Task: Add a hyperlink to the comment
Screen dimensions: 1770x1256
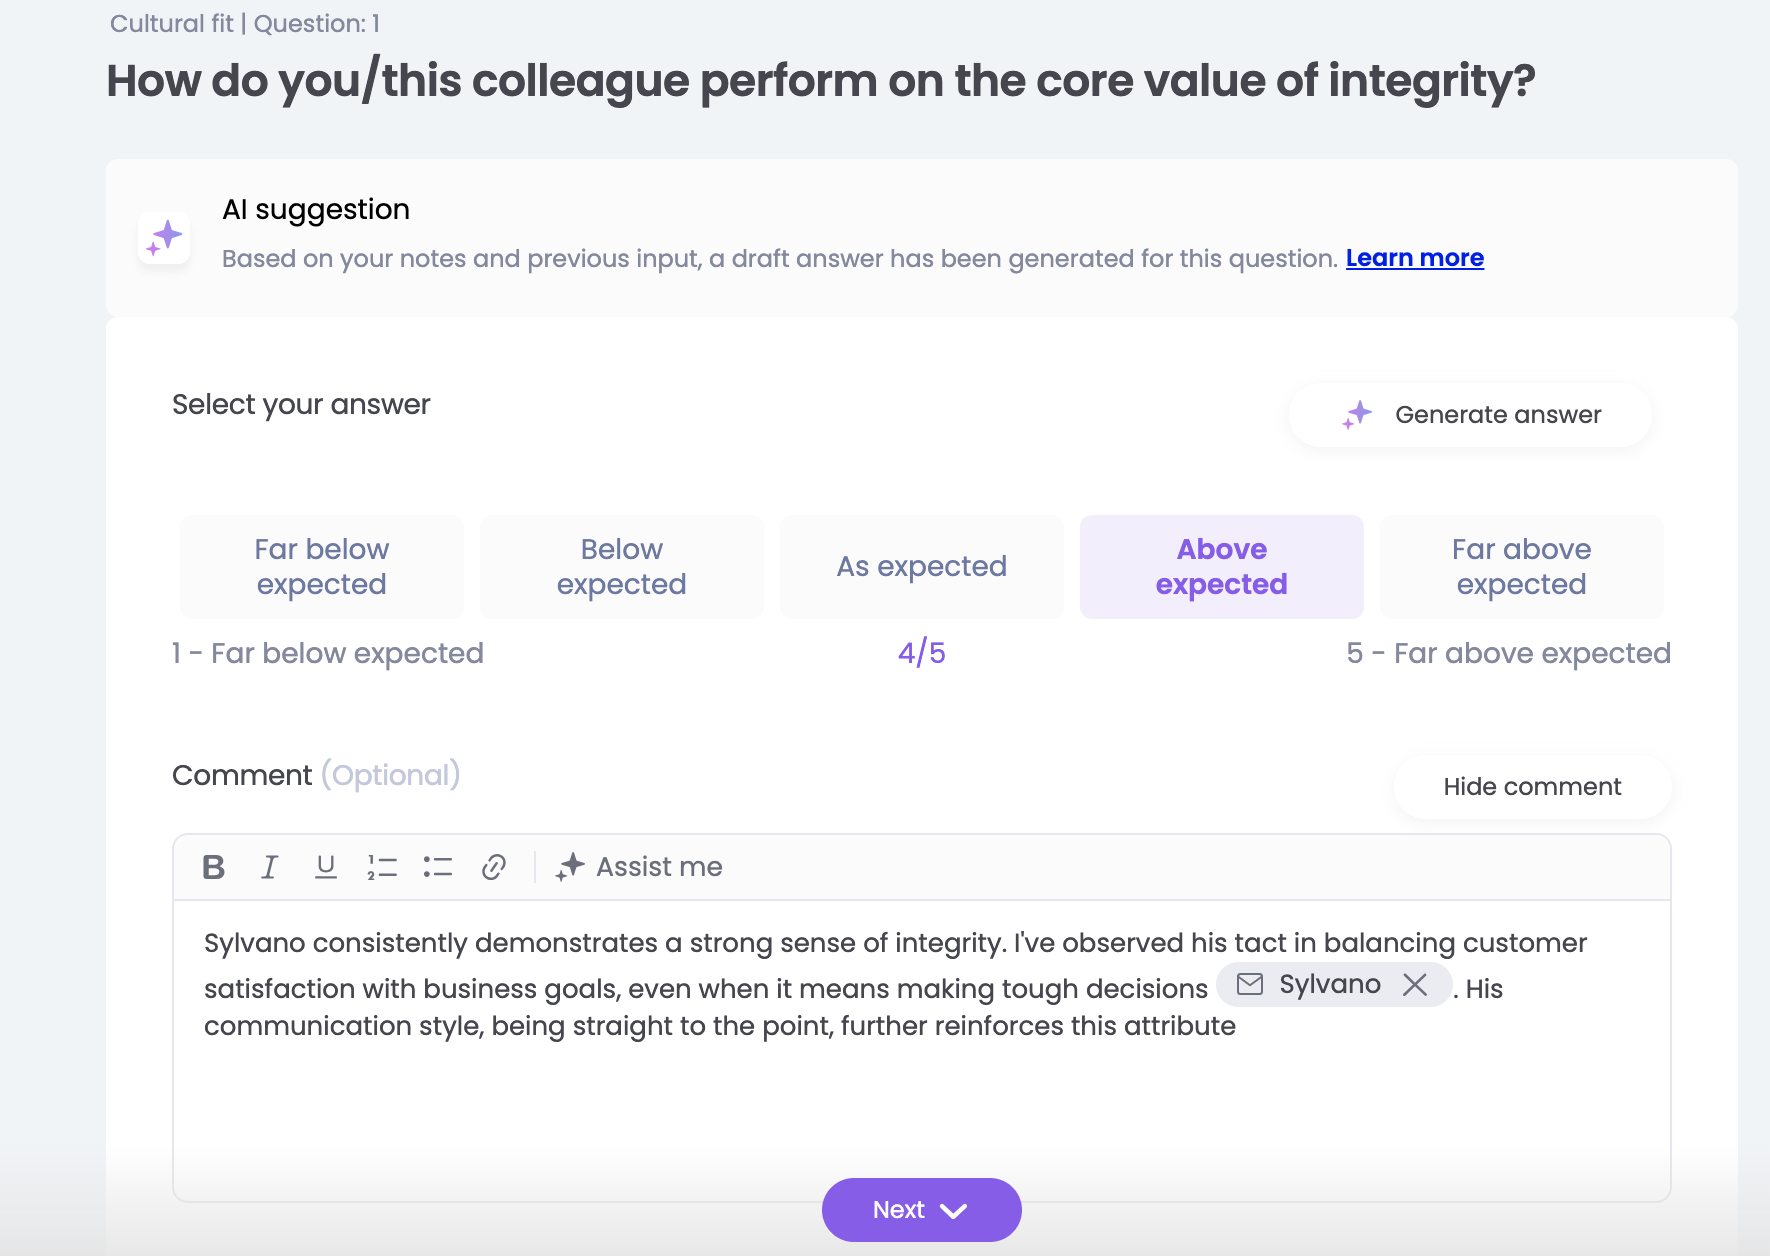Action: (494, 867)
